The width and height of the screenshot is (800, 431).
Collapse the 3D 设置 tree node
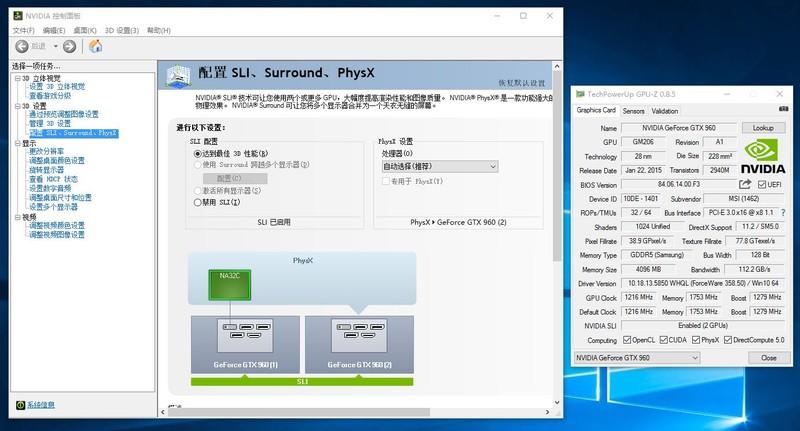17,106
